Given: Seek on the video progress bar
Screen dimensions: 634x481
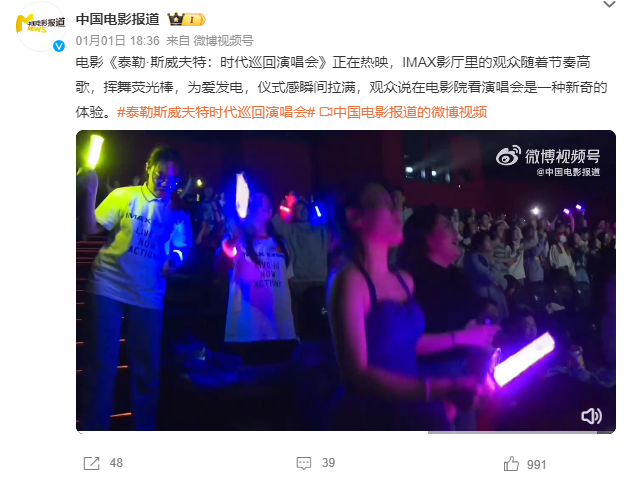Looking at the screenshot, I should 346,432.
